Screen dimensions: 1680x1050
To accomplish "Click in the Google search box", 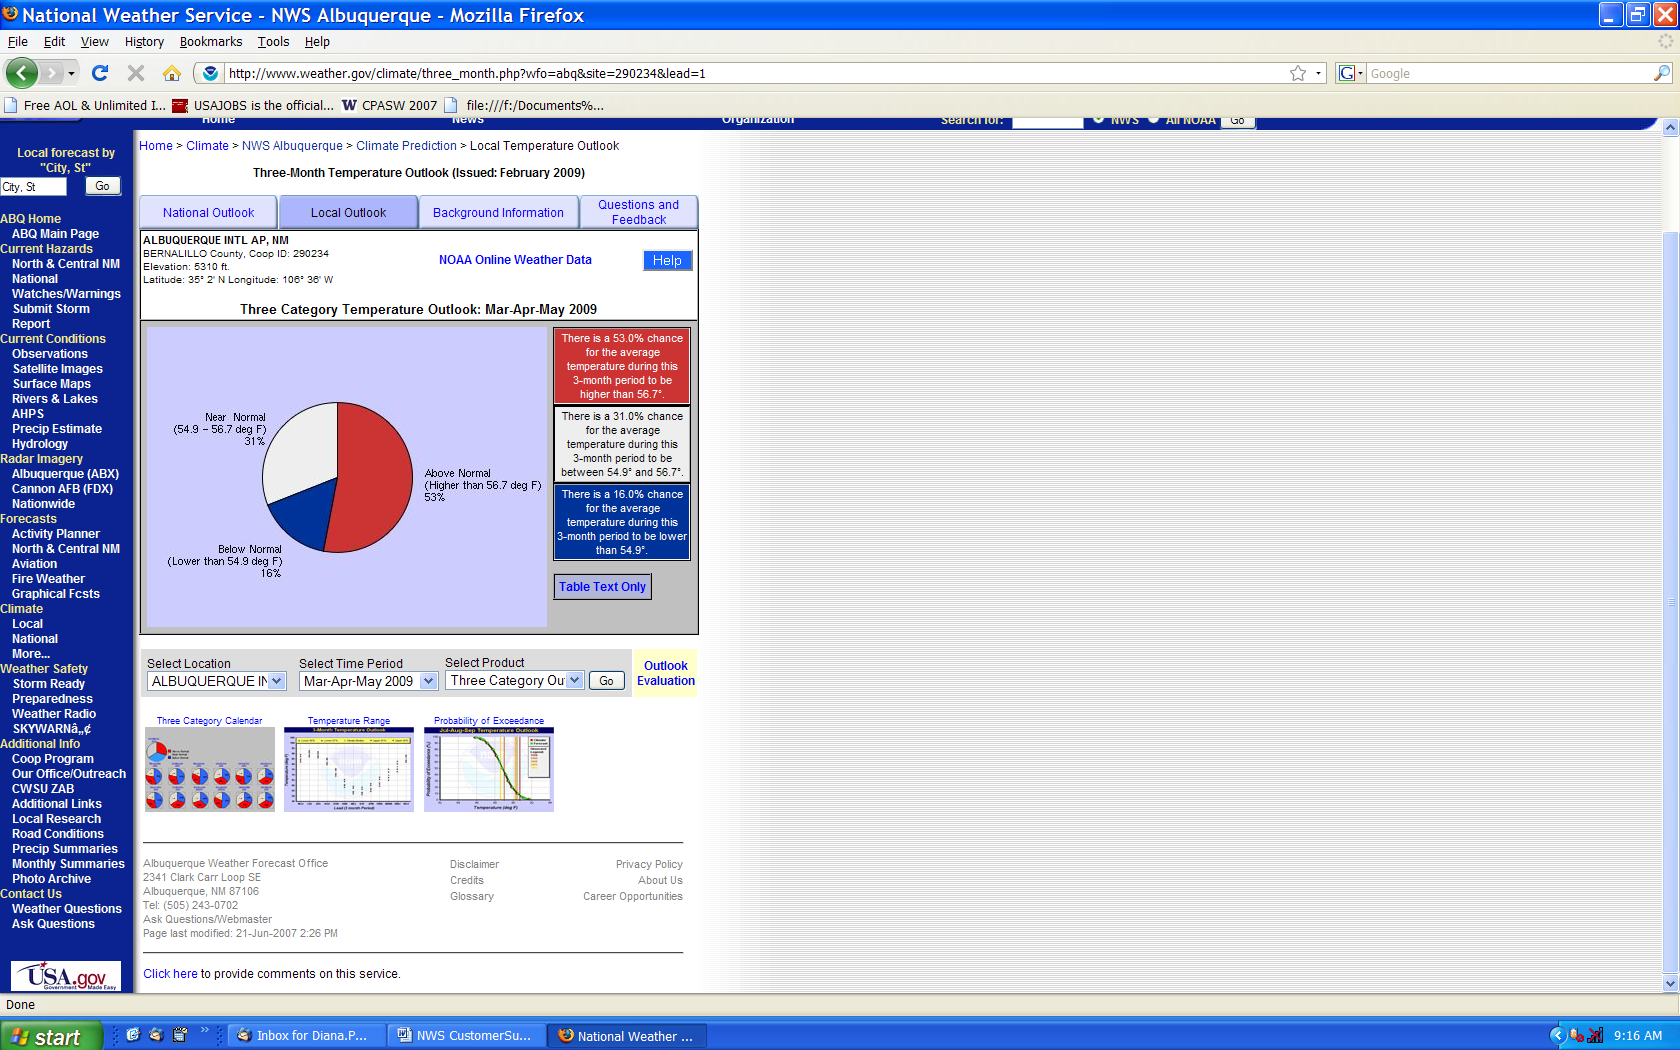I will click(x=1509, y=73).
